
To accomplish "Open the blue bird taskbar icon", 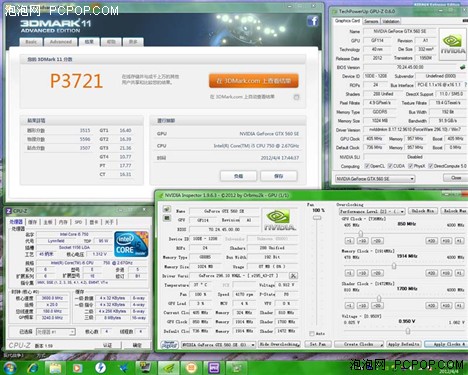I will click(x=123, y=368).
